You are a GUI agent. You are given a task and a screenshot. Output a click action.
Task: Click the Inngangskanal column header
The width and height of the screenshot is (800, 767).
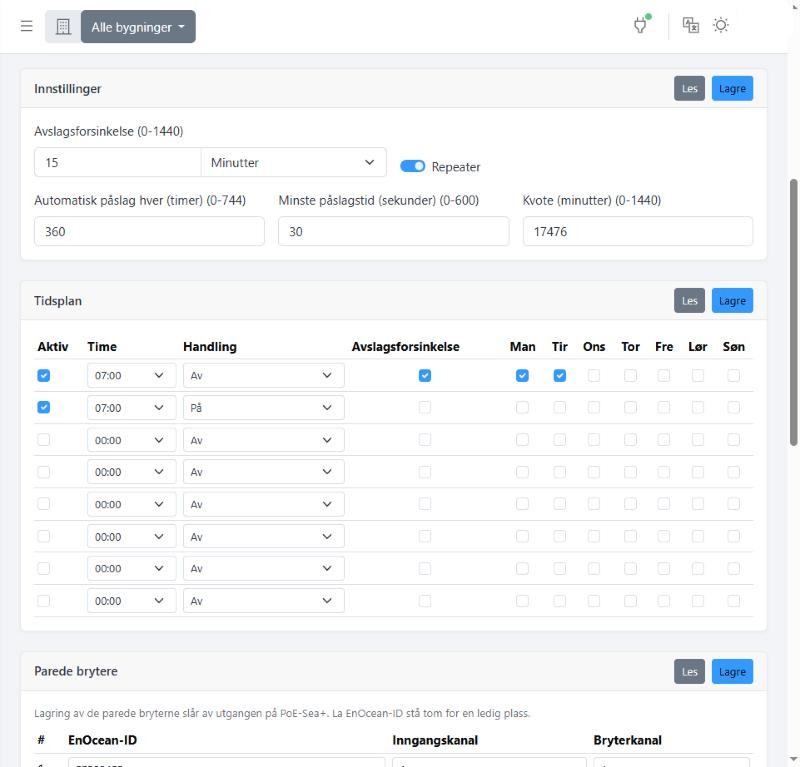coord(435,740)
